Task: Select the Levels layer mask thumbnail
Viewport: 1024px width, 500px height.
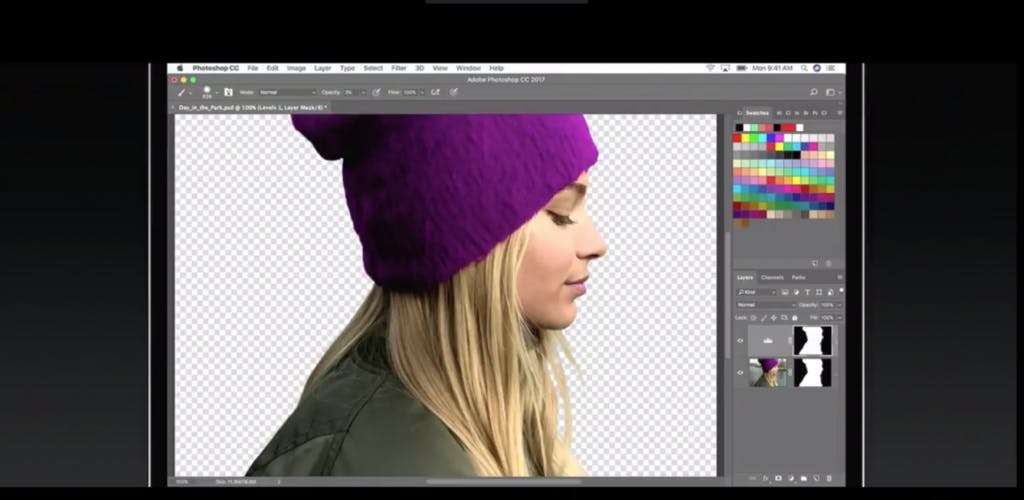Action: (812, 341)
